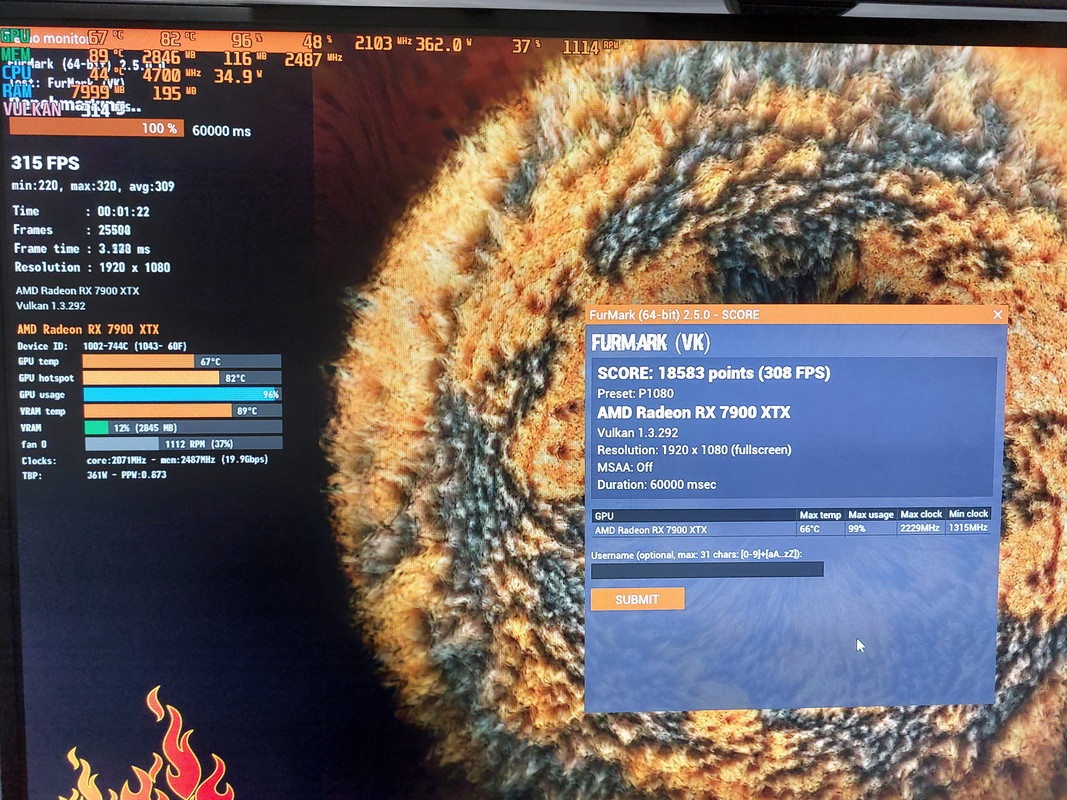Click the CPU label in top overlay
The height and width of the screenshot is (800, 1067).
[16, 72]
